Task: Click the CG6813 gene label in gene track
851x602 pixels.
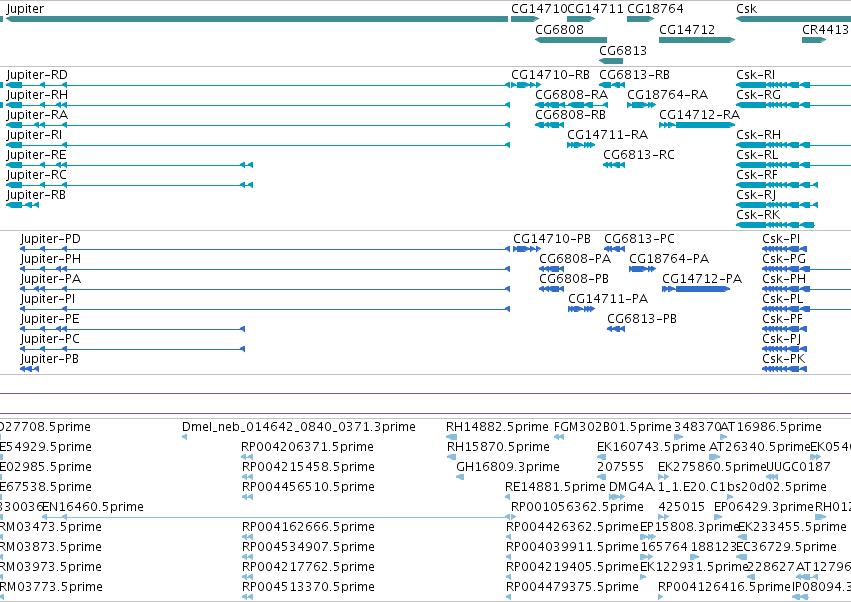Action: (x=623, y=50)
